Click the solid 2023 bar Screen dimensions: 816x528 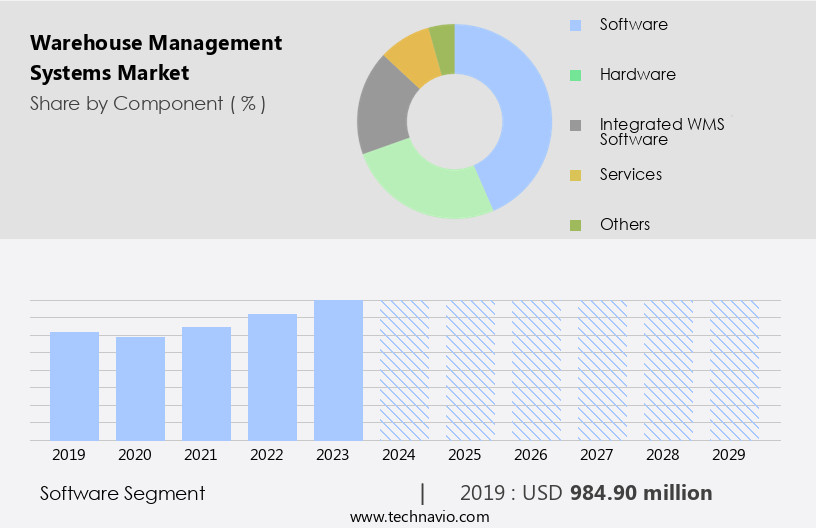coord(338,370)
